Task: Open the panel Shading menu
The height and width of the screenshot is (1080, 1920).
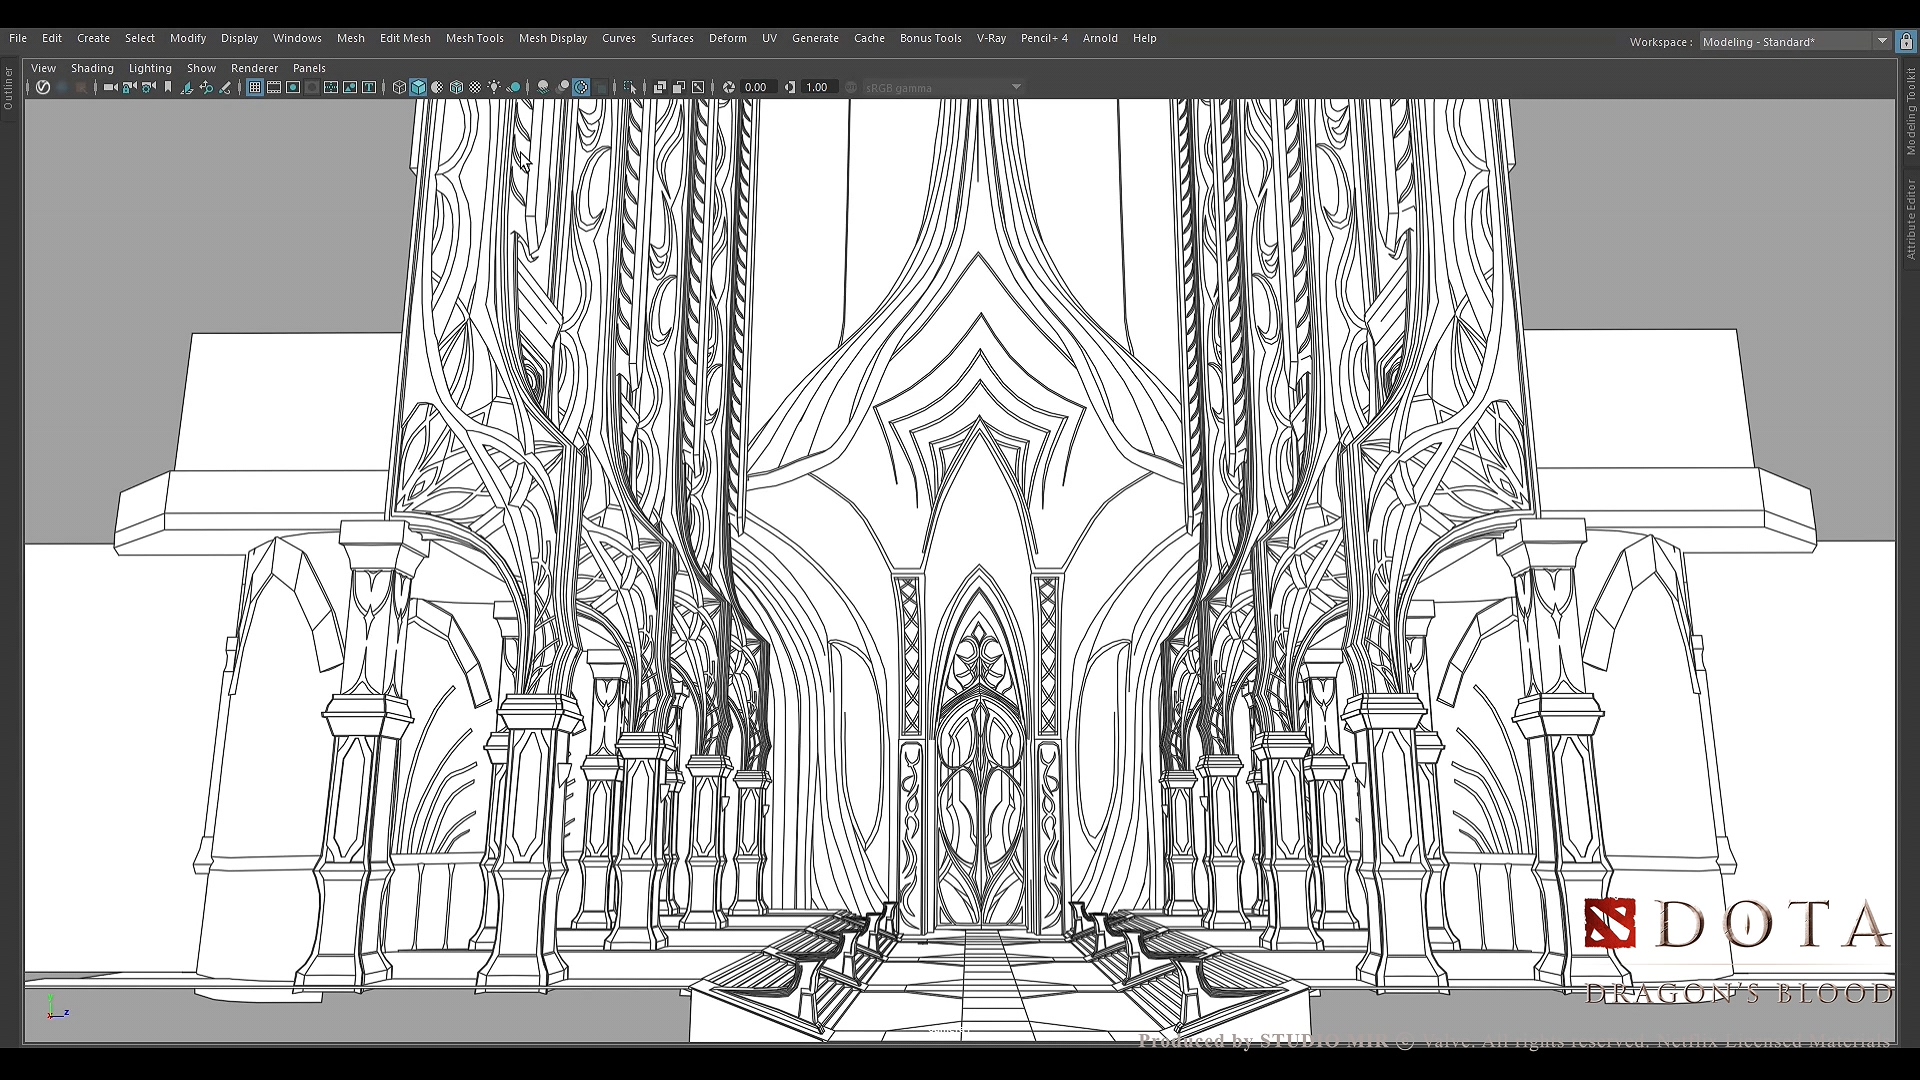Action: 92,68
